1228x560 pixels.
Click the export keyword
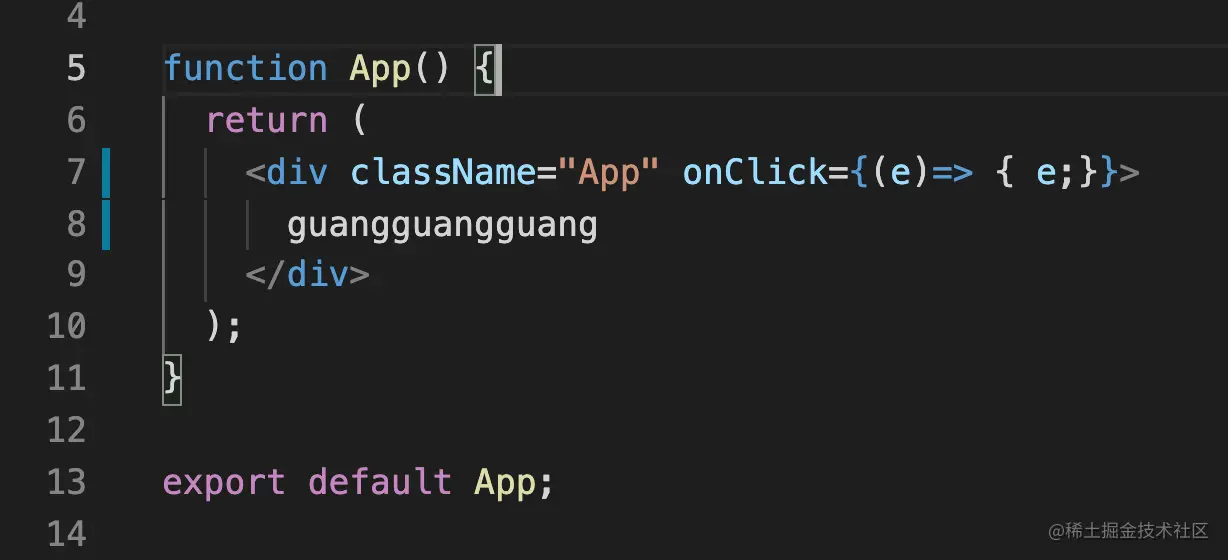click(x=224, y=483)
